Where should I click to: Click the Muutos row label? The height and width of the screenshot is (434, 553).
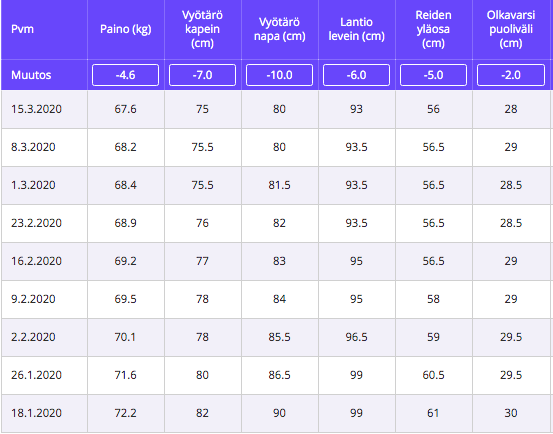(x=31, y=75)
